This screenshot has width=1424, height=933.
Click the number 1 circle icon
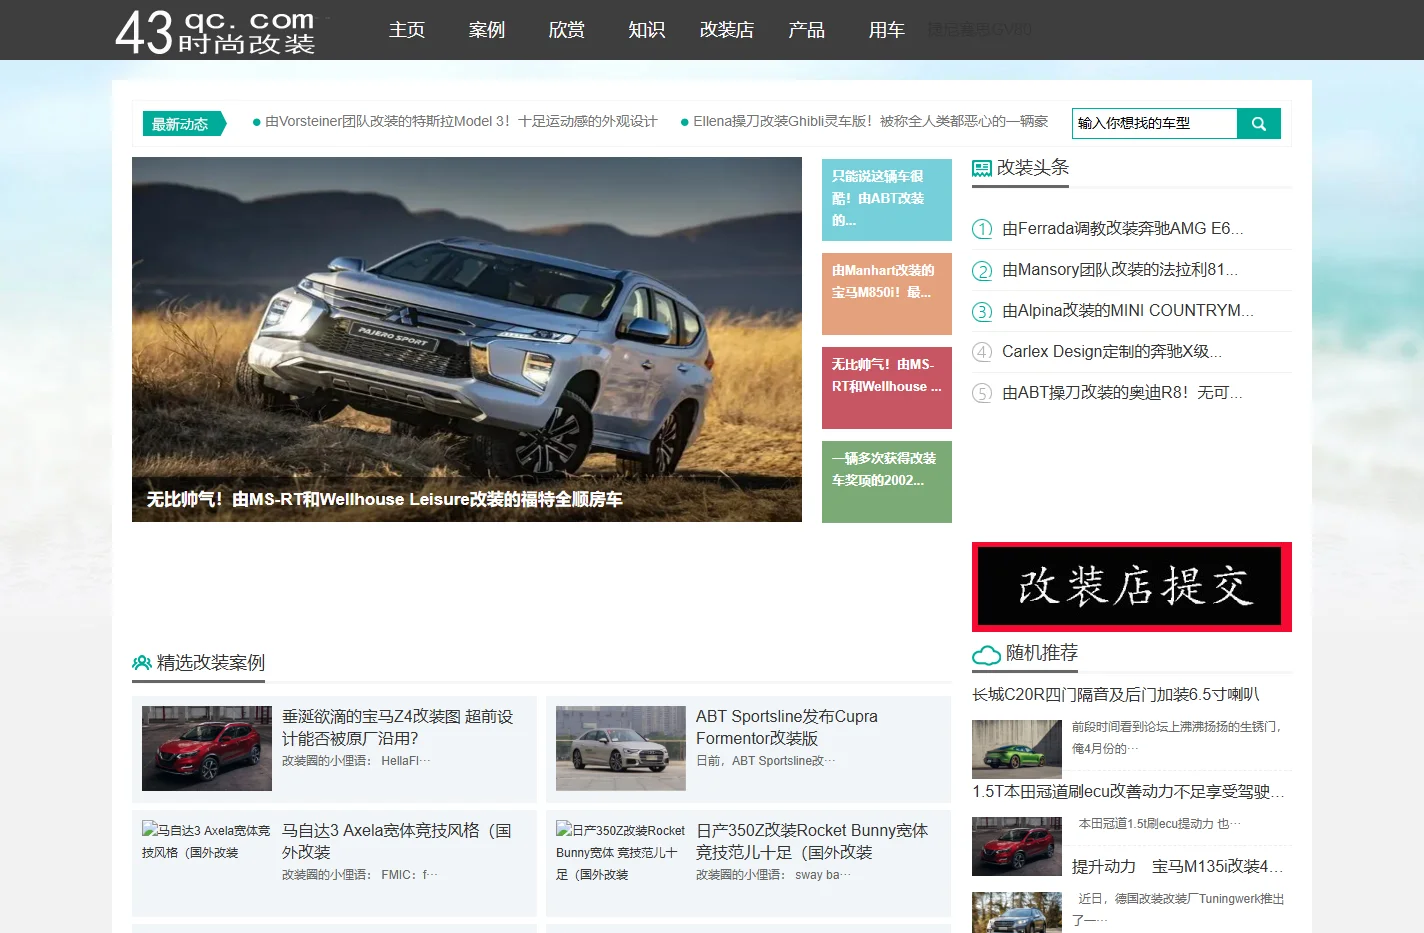pyautogui.click(x=982, y=229)
